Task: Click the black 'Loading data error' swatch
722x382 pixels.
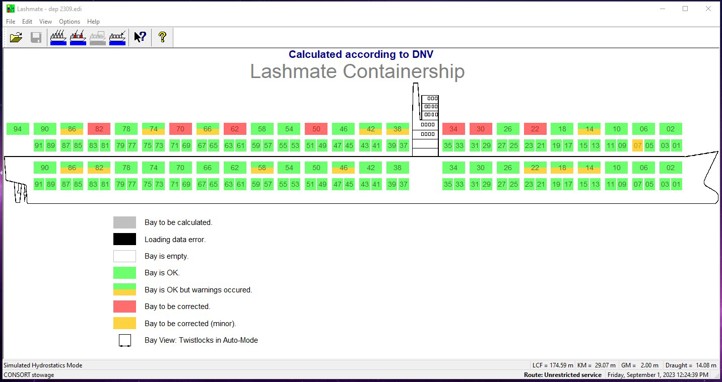Action: (x=125, y=239)
